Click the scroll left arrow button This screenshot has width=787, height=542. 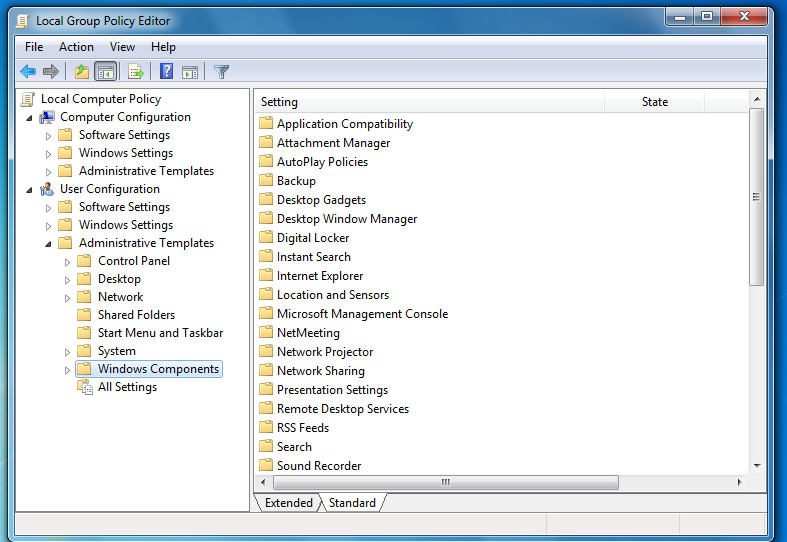coord(263,482)
